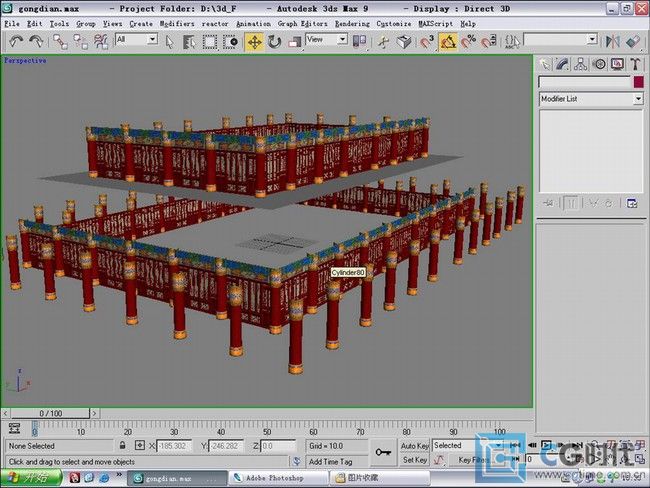The width and height of the screenshot is (650, 488).
Task: Activate the Select and Rotate tool
Action: click(x=274, y=42)
